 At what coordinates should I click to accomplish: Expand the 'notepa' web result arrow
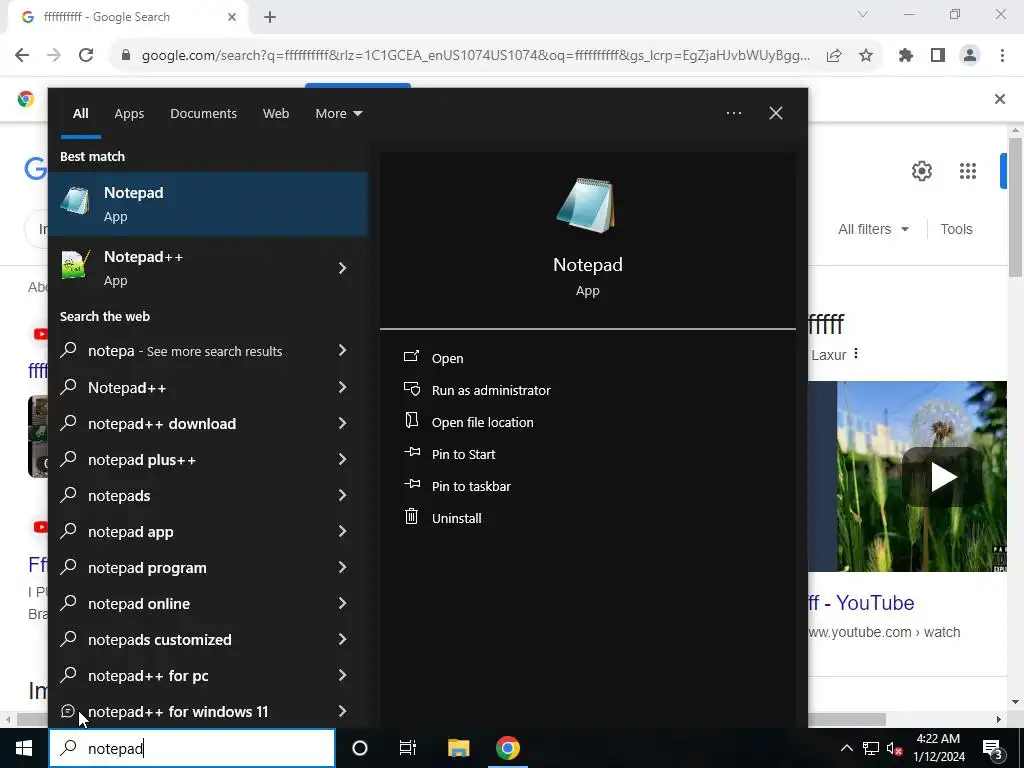point(342,351)
